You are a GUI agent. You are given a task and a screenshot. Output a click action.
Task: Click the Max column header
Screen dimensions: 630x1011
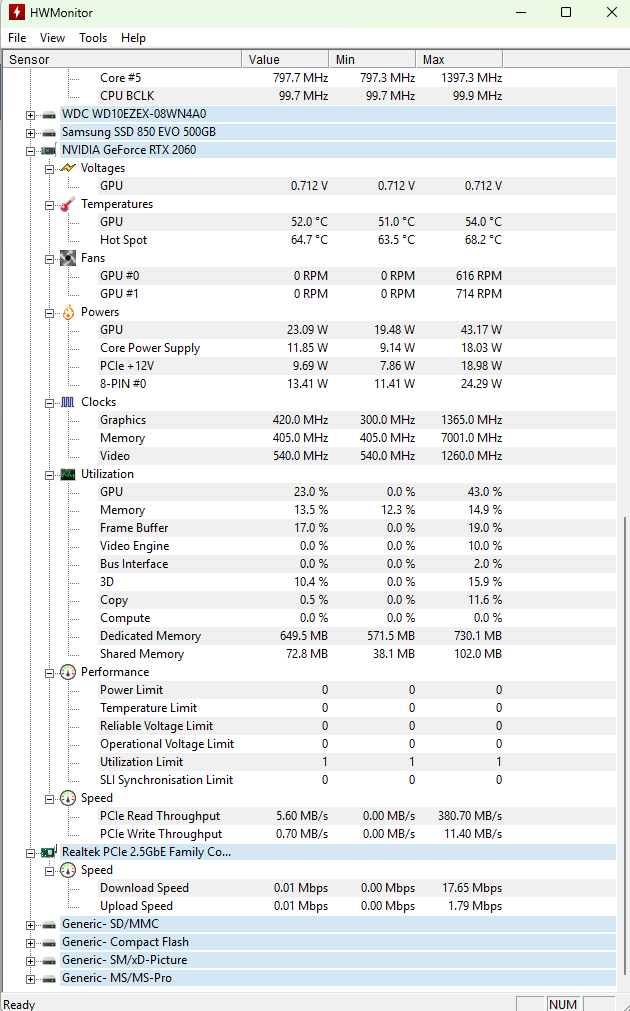[458, 59]
